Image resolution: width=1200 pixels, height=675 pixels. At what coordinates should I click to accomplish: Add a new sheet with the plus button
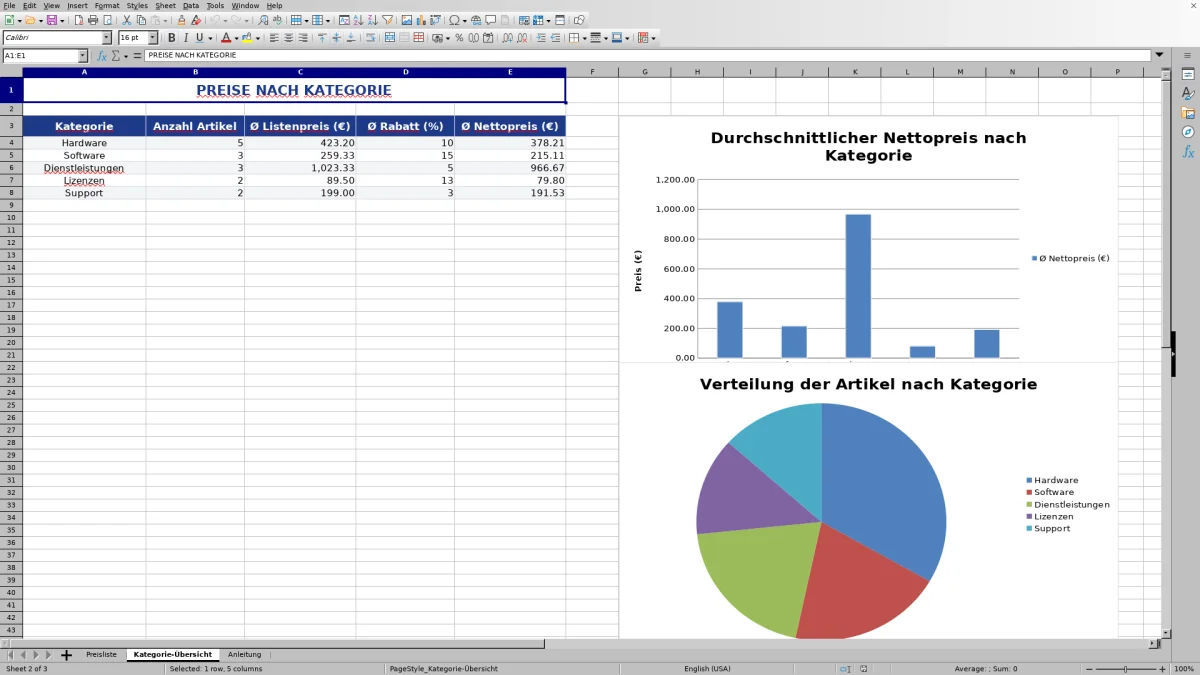66,654
